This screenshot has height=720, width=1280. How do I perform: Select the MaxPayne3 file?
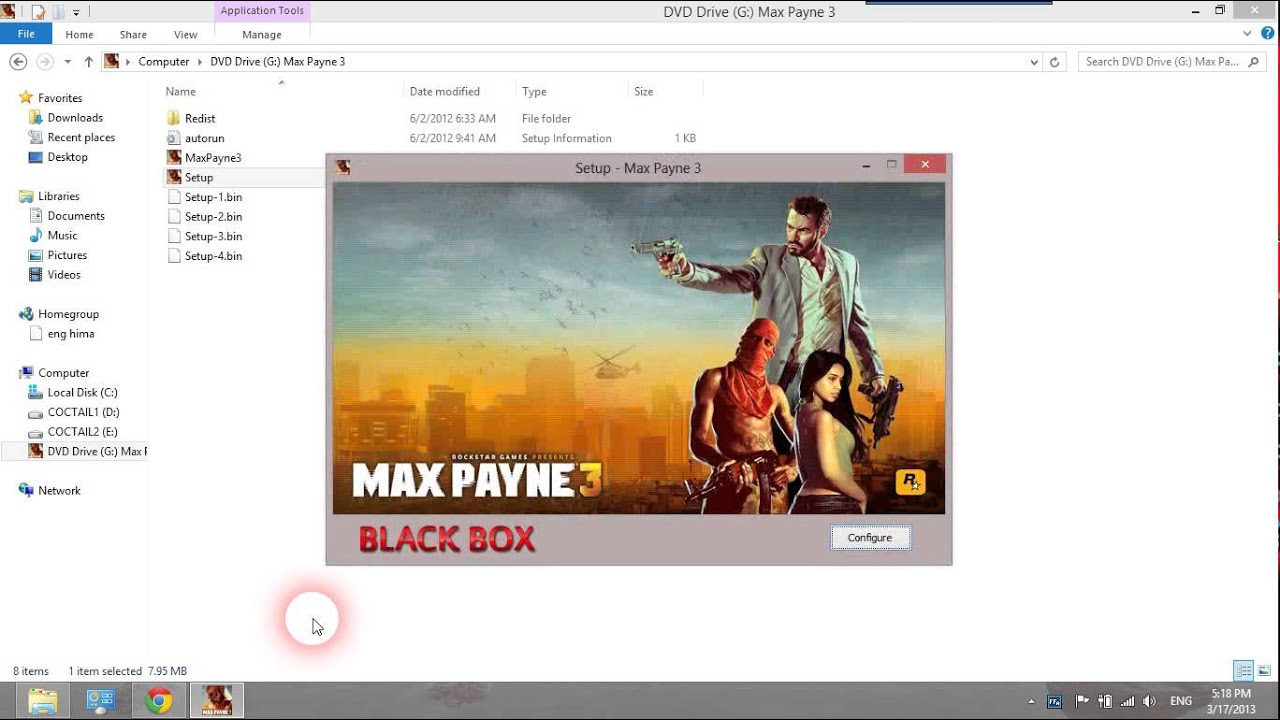coord(213,158)
